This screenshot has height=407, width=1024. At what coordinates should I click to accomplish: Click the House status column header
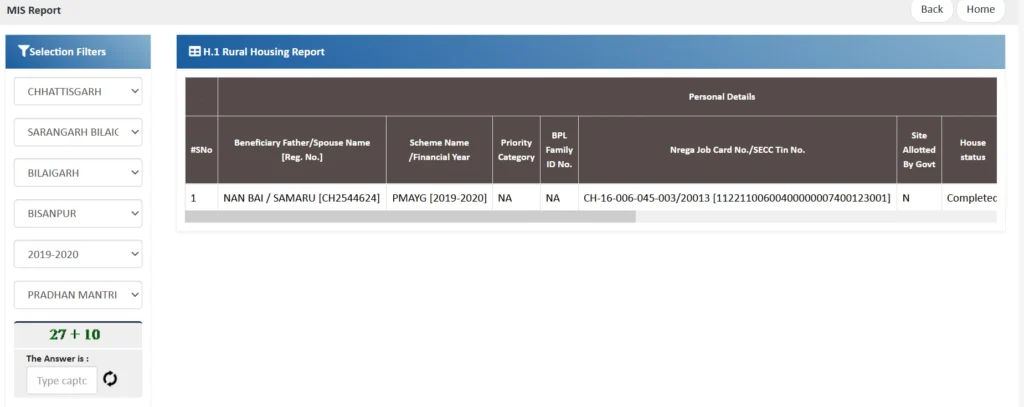pyautogui.click(x=971, y=150)
